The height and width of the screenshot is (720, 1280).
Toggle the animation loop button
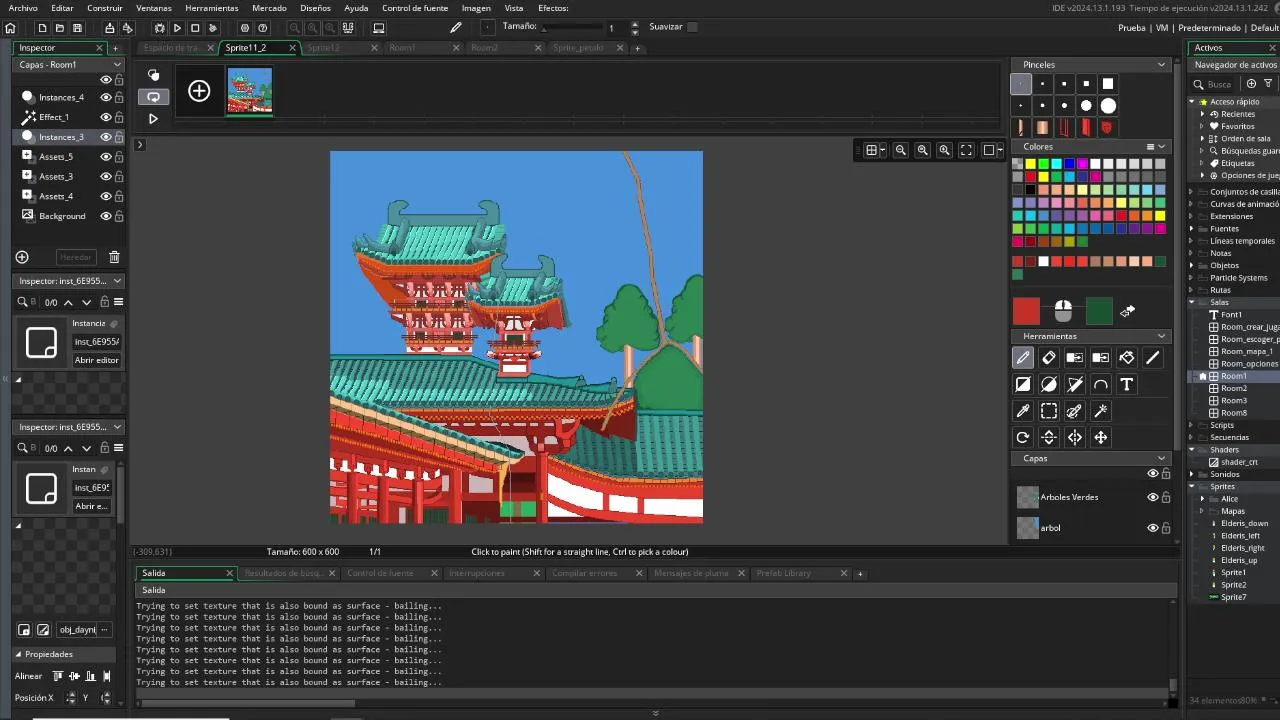(153, 97)
